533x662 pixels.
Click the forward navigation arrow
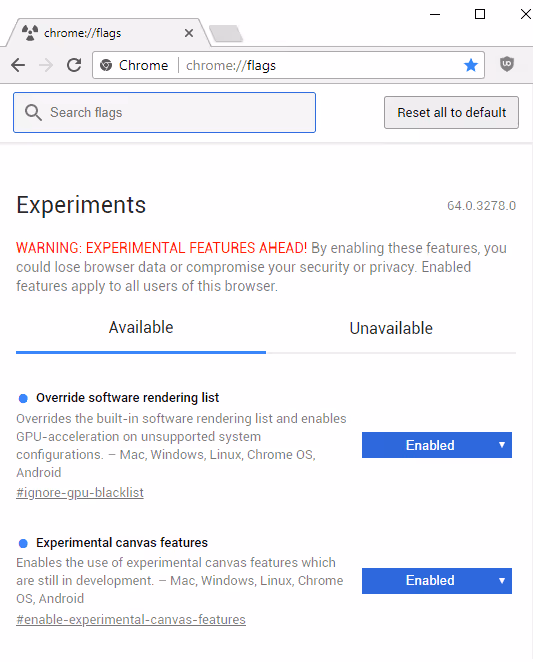46,65
